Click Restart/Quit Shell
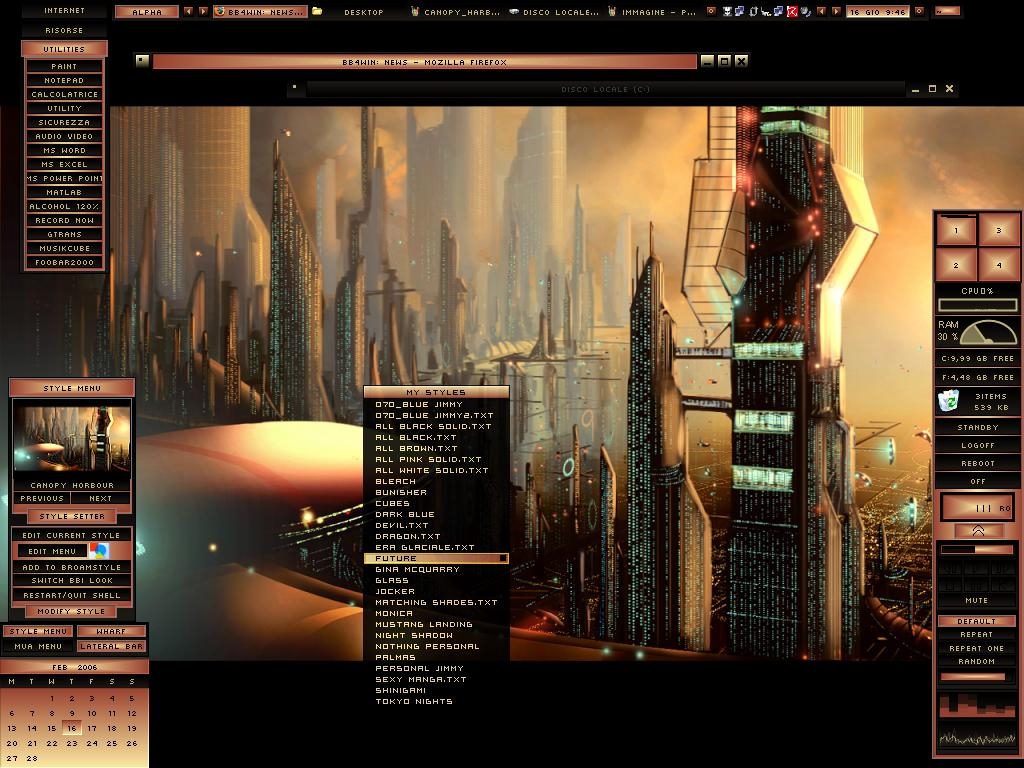 (x=71, y=595)
